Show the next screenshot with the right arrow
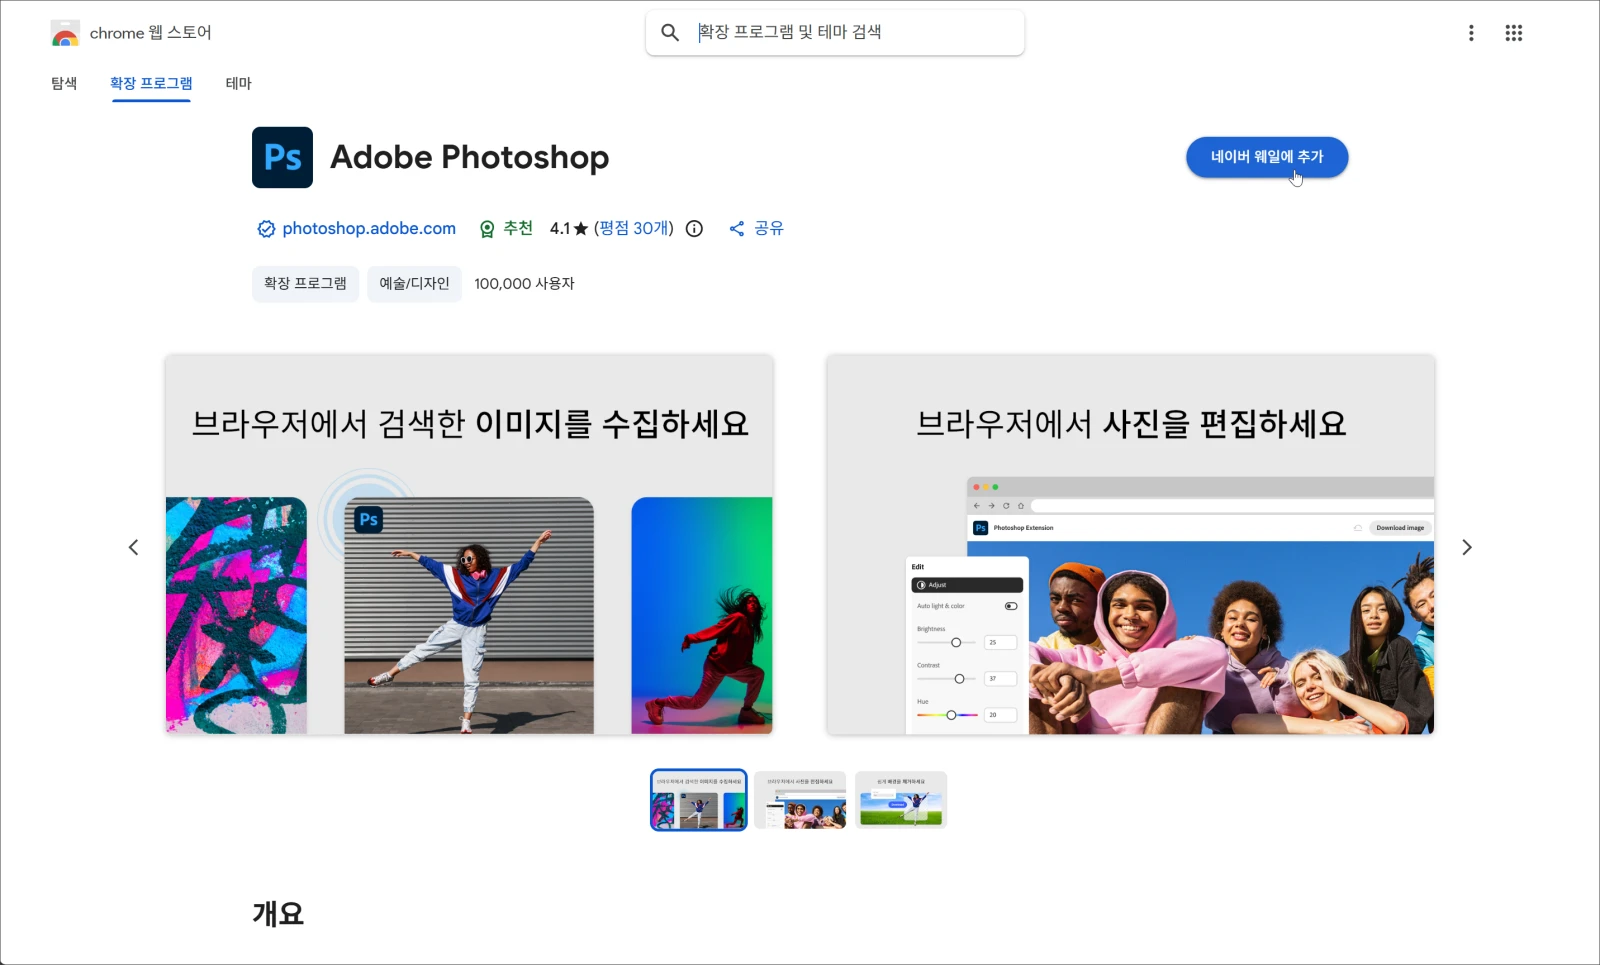1600x965 pixels. click(1467, 547)
